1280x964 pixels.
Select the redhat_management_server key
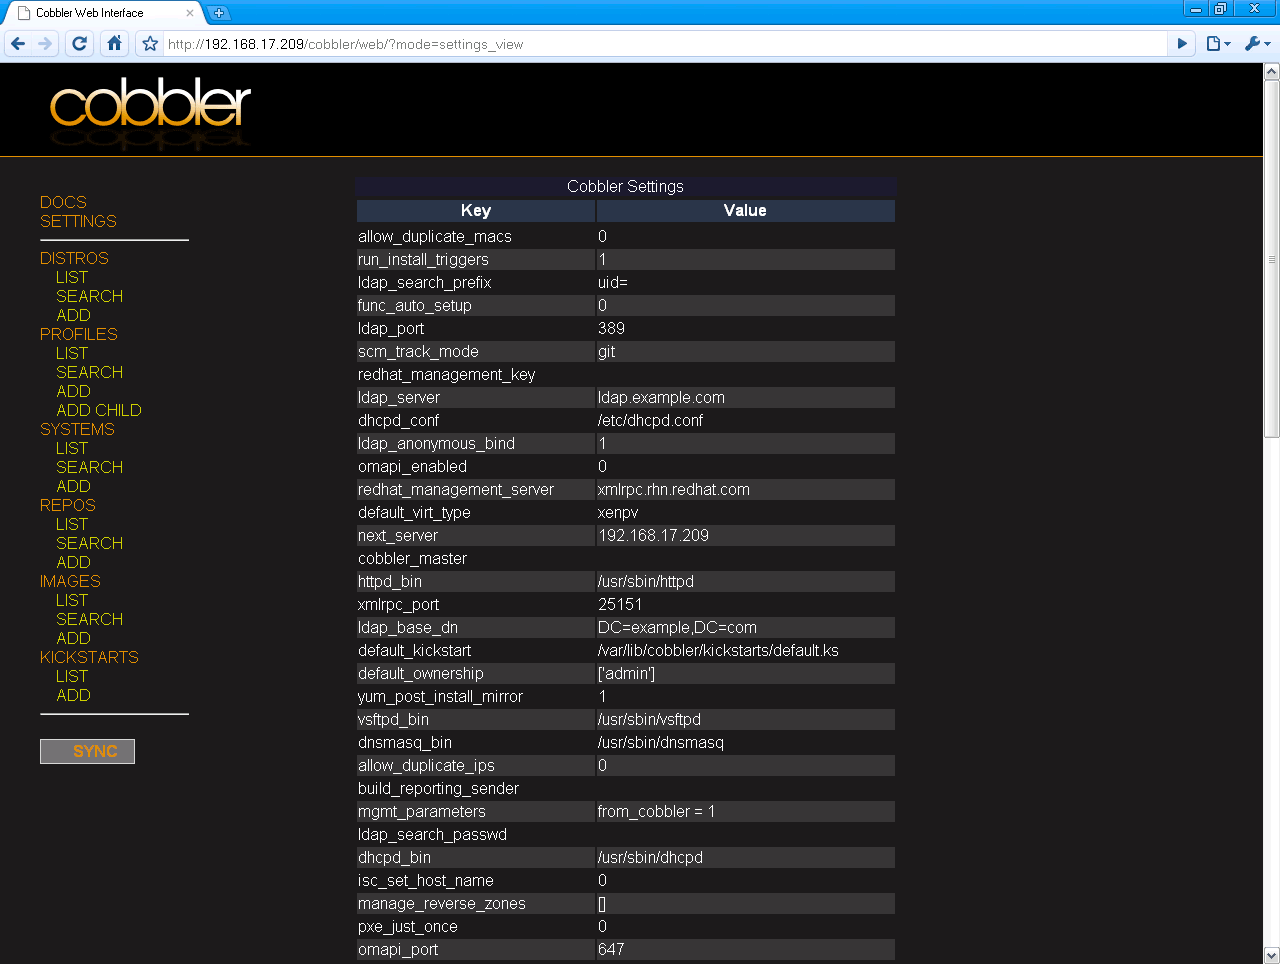456,490
